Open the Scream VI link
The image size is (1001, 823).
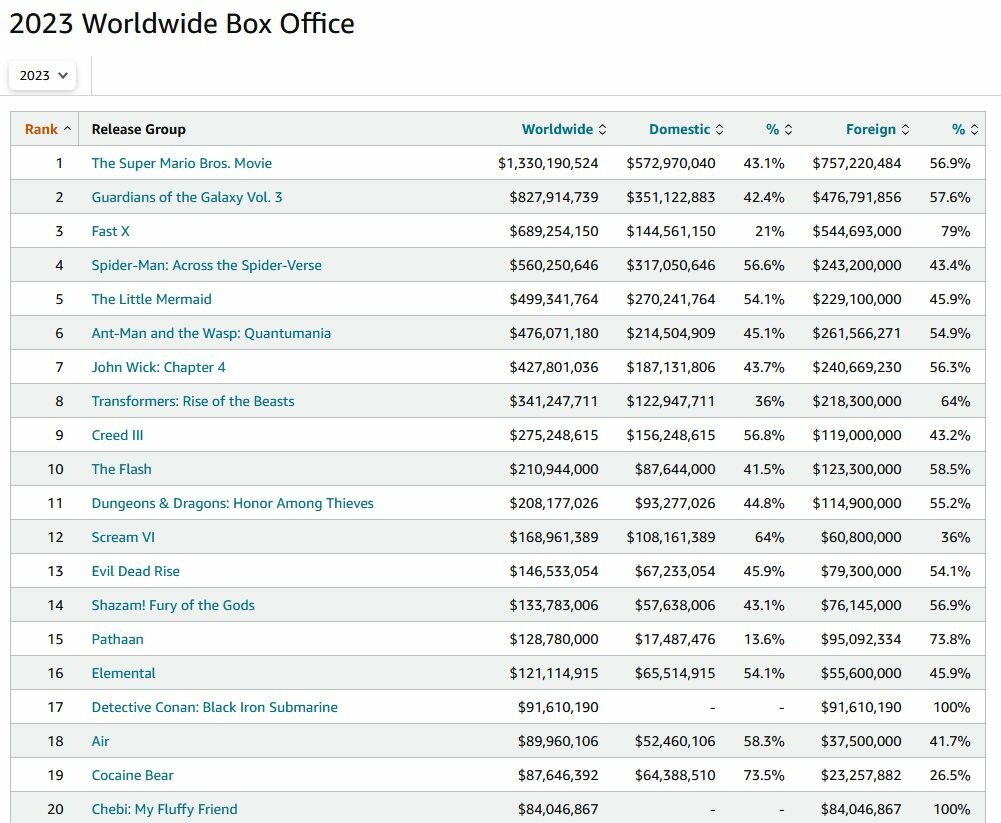123,537
